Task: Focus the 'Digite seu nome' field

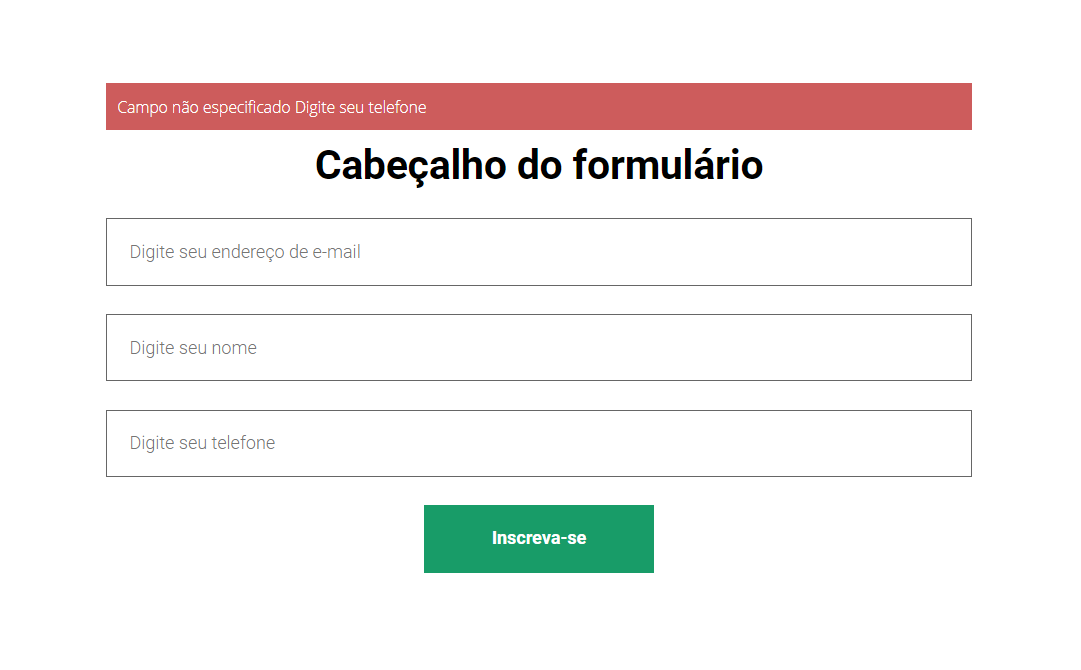Action: [x=538, y=348]
